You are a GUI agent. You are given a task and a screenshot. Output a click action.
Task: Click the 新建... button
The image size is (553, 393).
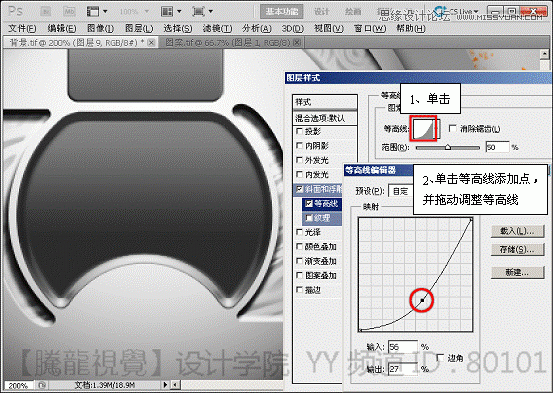click(x=517, y=272)
